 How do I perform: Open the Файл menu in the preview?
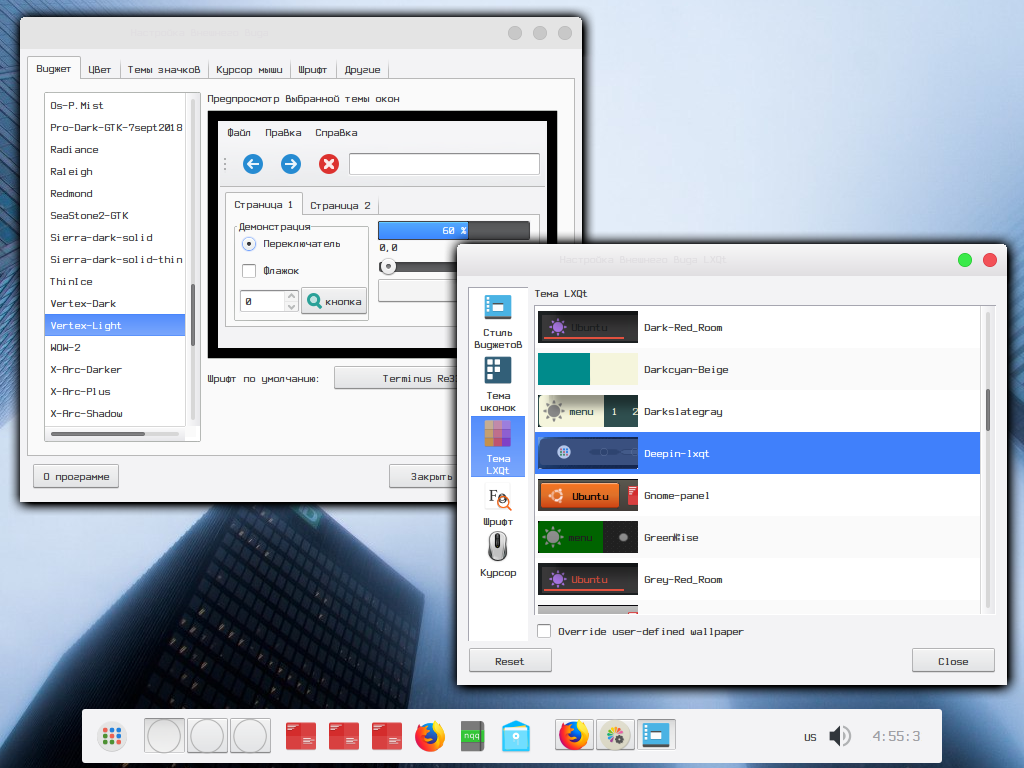pyautogui.click(x=239, y=133)
